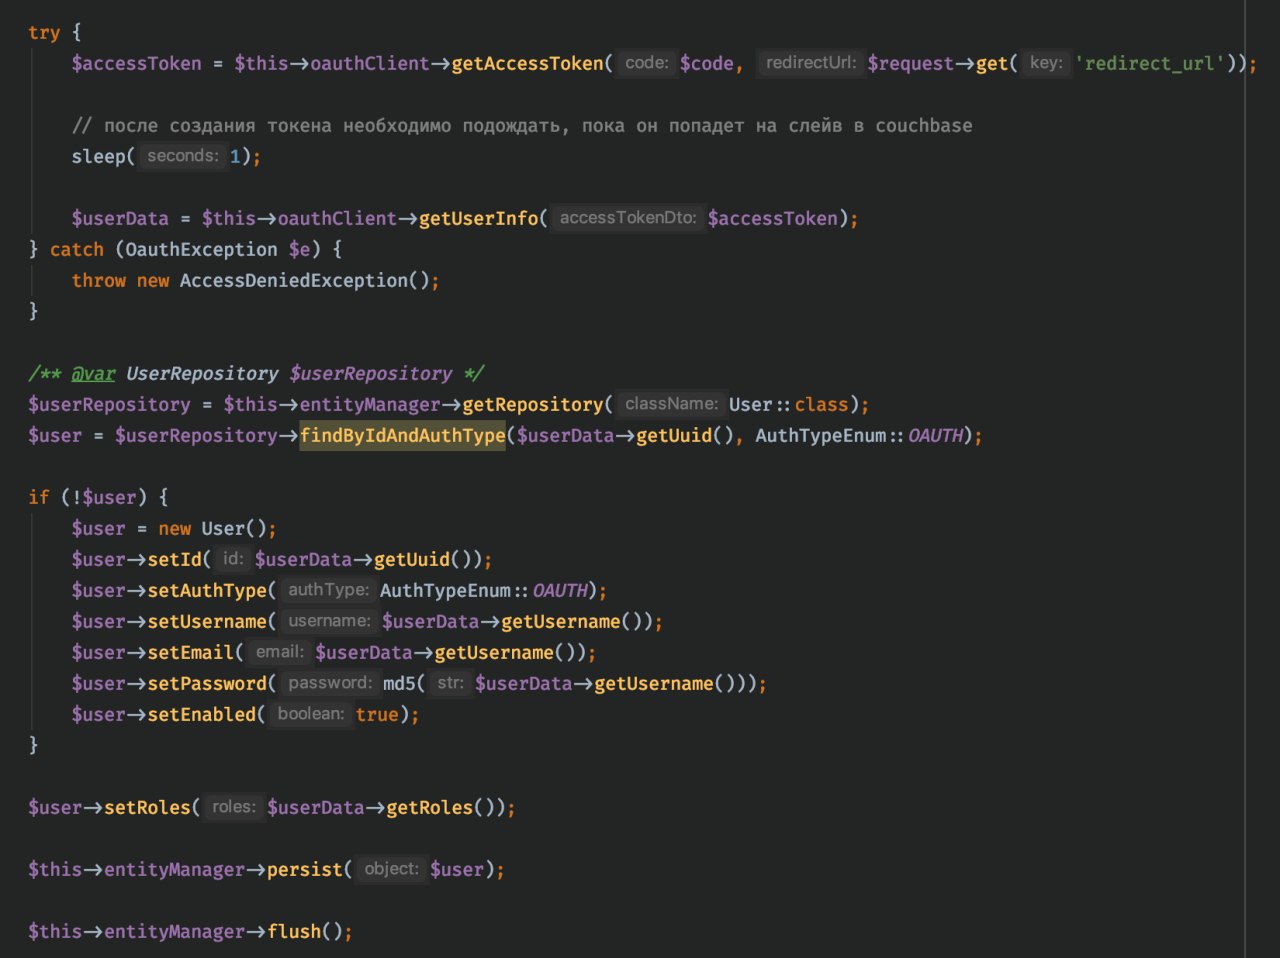Click the setEnabled method call
This screenshot has width=1280, height=958.
tap(202, 714)
